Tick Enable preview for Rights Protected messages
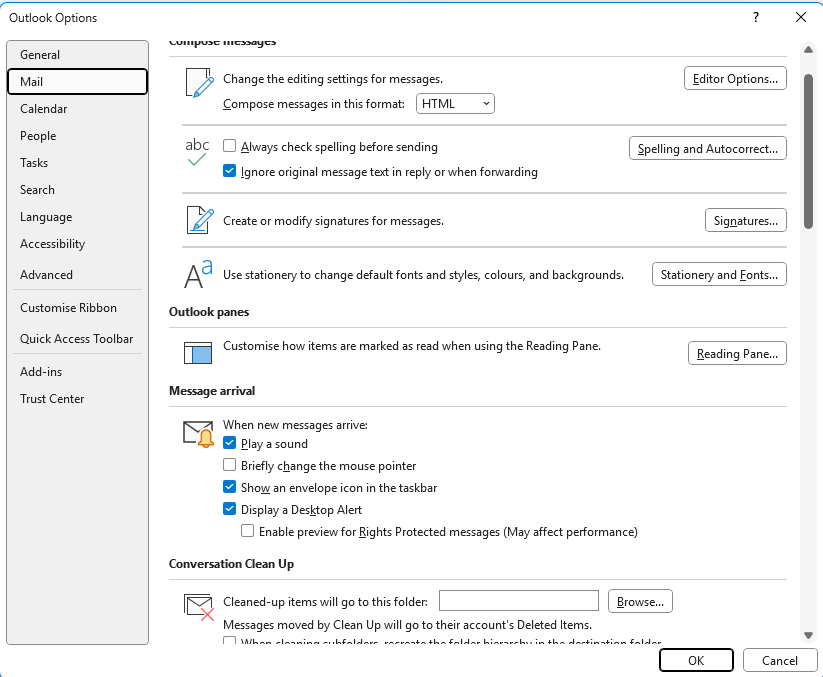 (247, 531)
